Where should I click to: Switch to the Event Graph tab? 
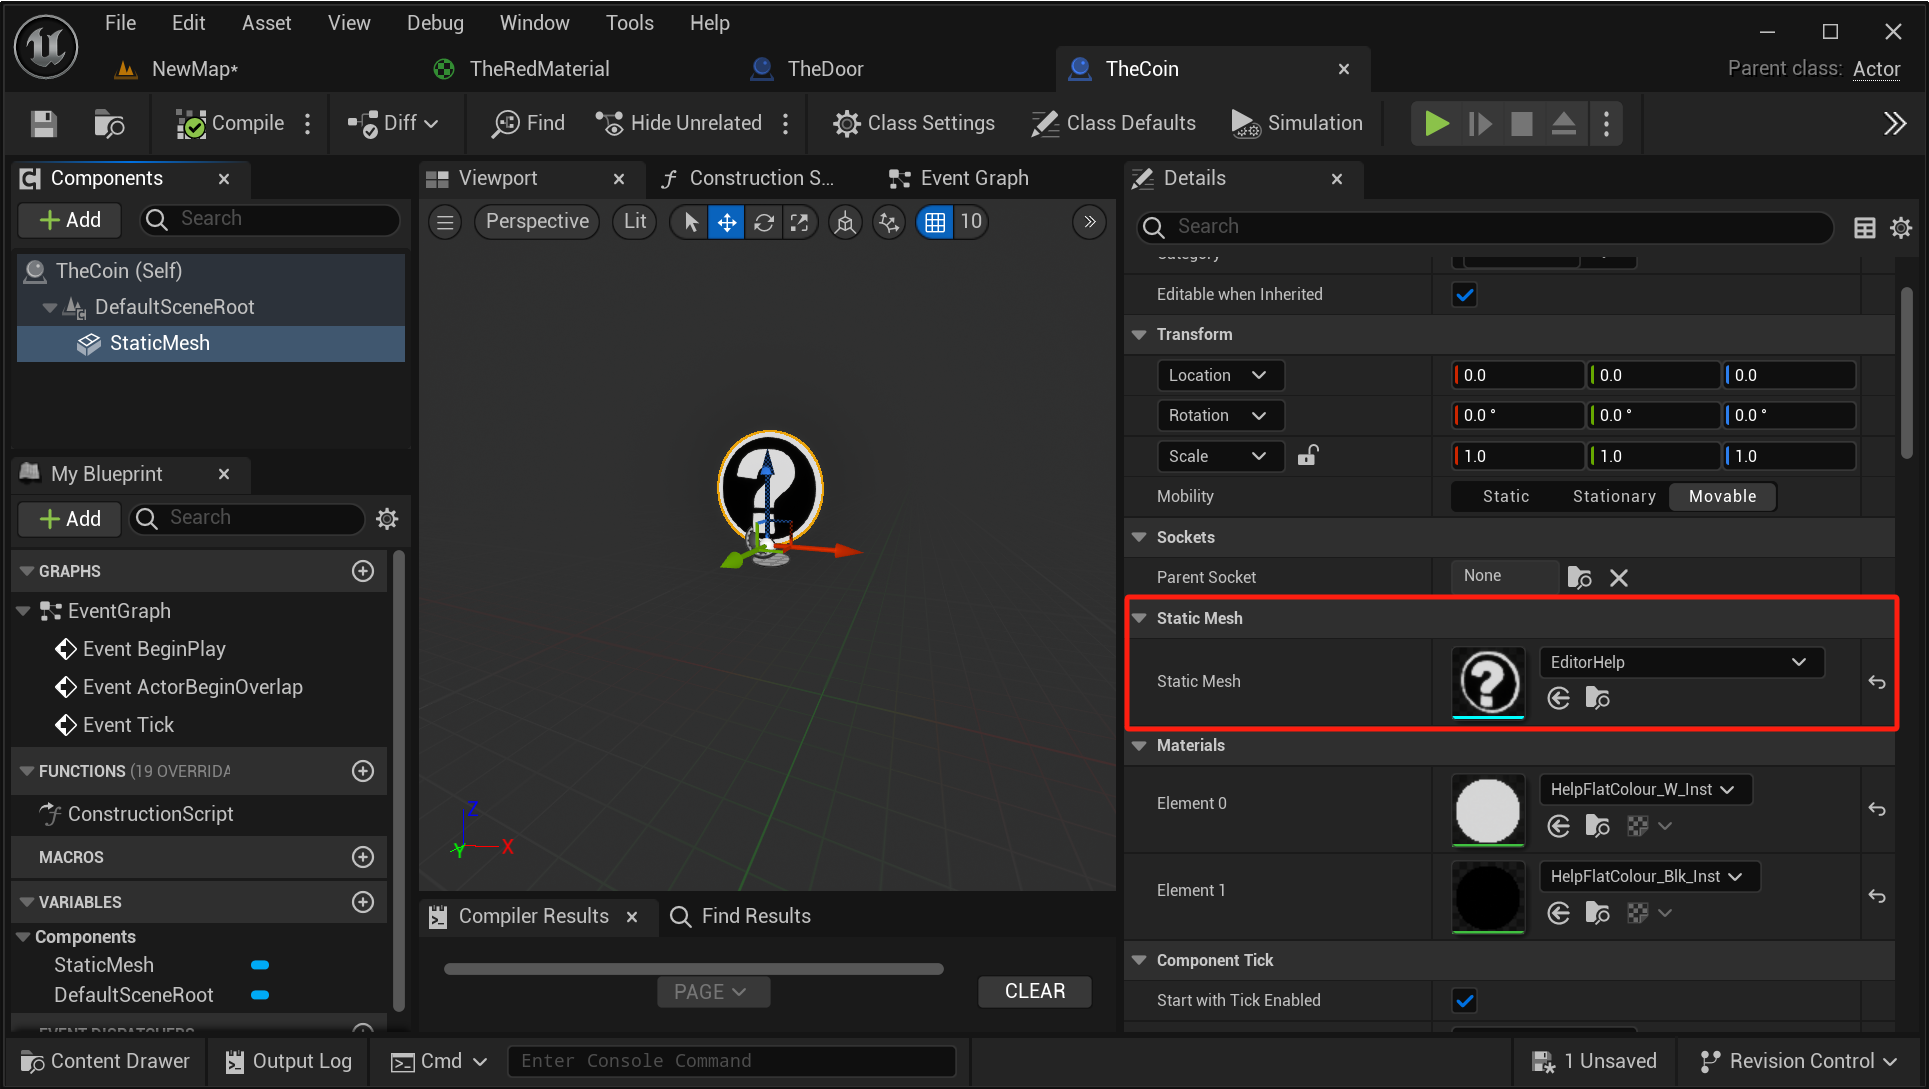pyautogui.click(x=958, y=179)
